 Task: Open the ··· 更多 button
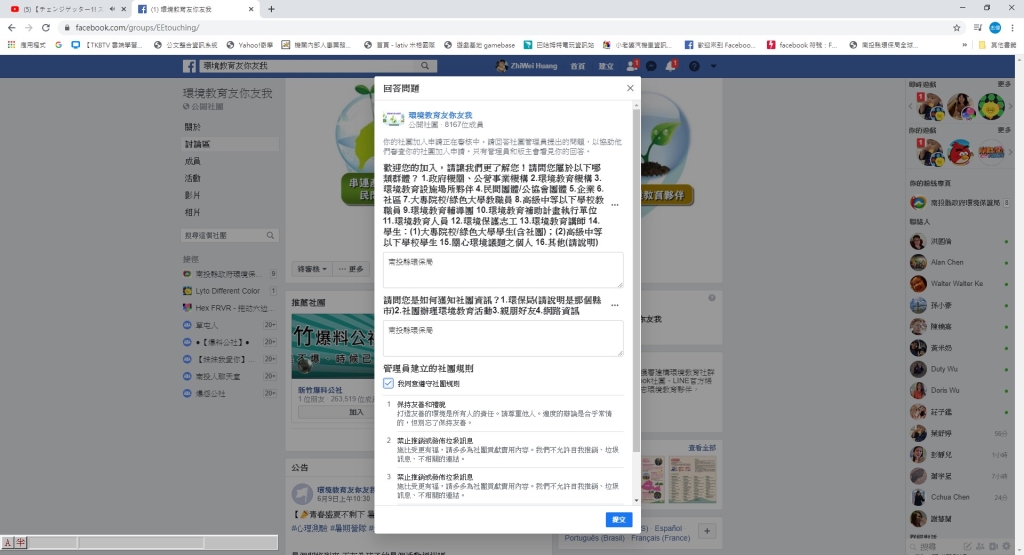pos(351,269)
